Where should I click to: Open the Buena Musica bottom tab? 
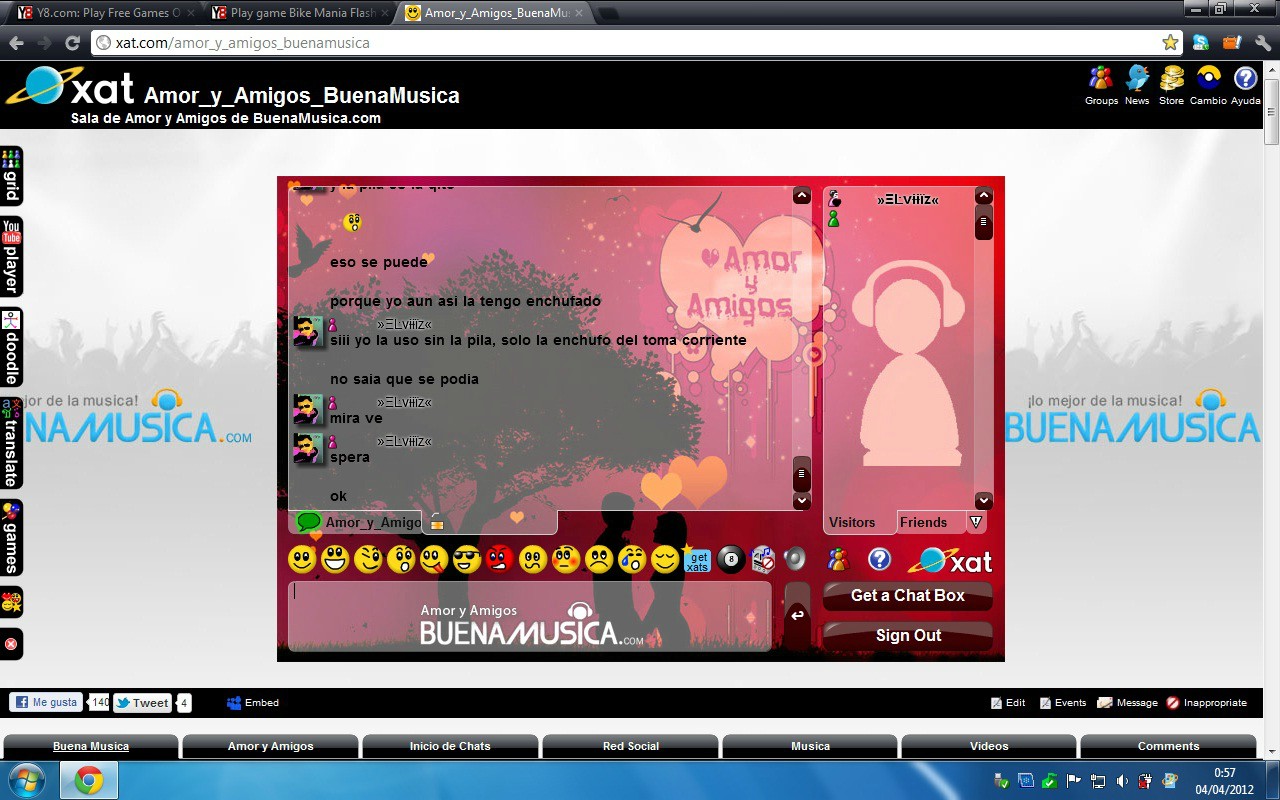click(91, 746)
